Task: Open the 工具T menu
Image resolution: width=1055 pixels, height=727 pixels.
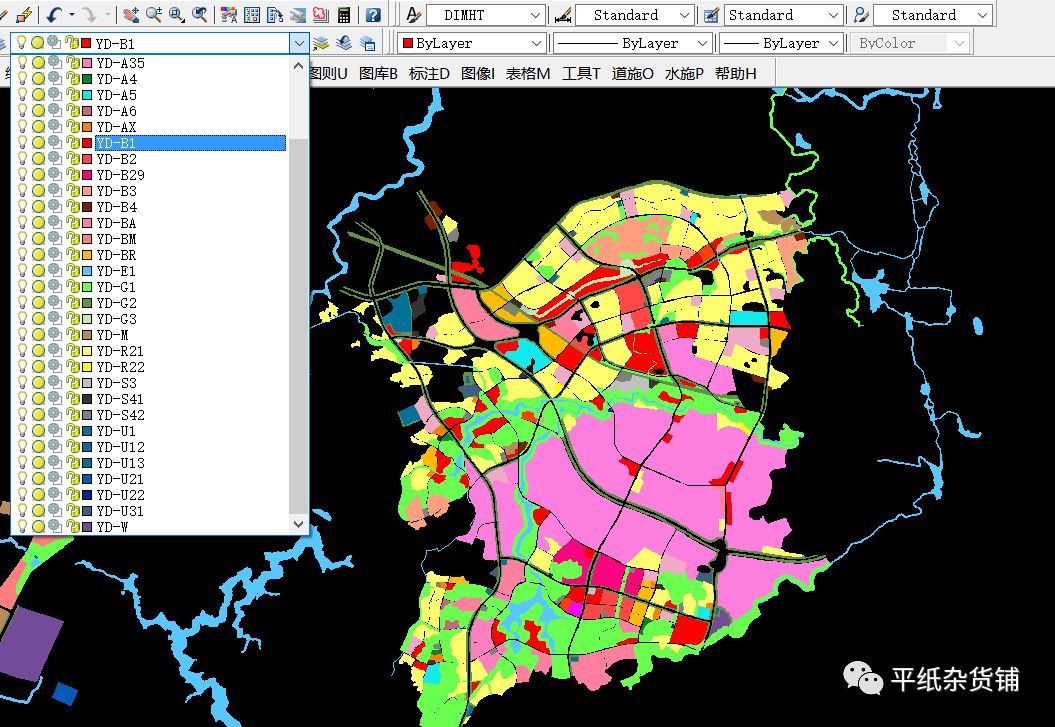Action: (581, 73)
